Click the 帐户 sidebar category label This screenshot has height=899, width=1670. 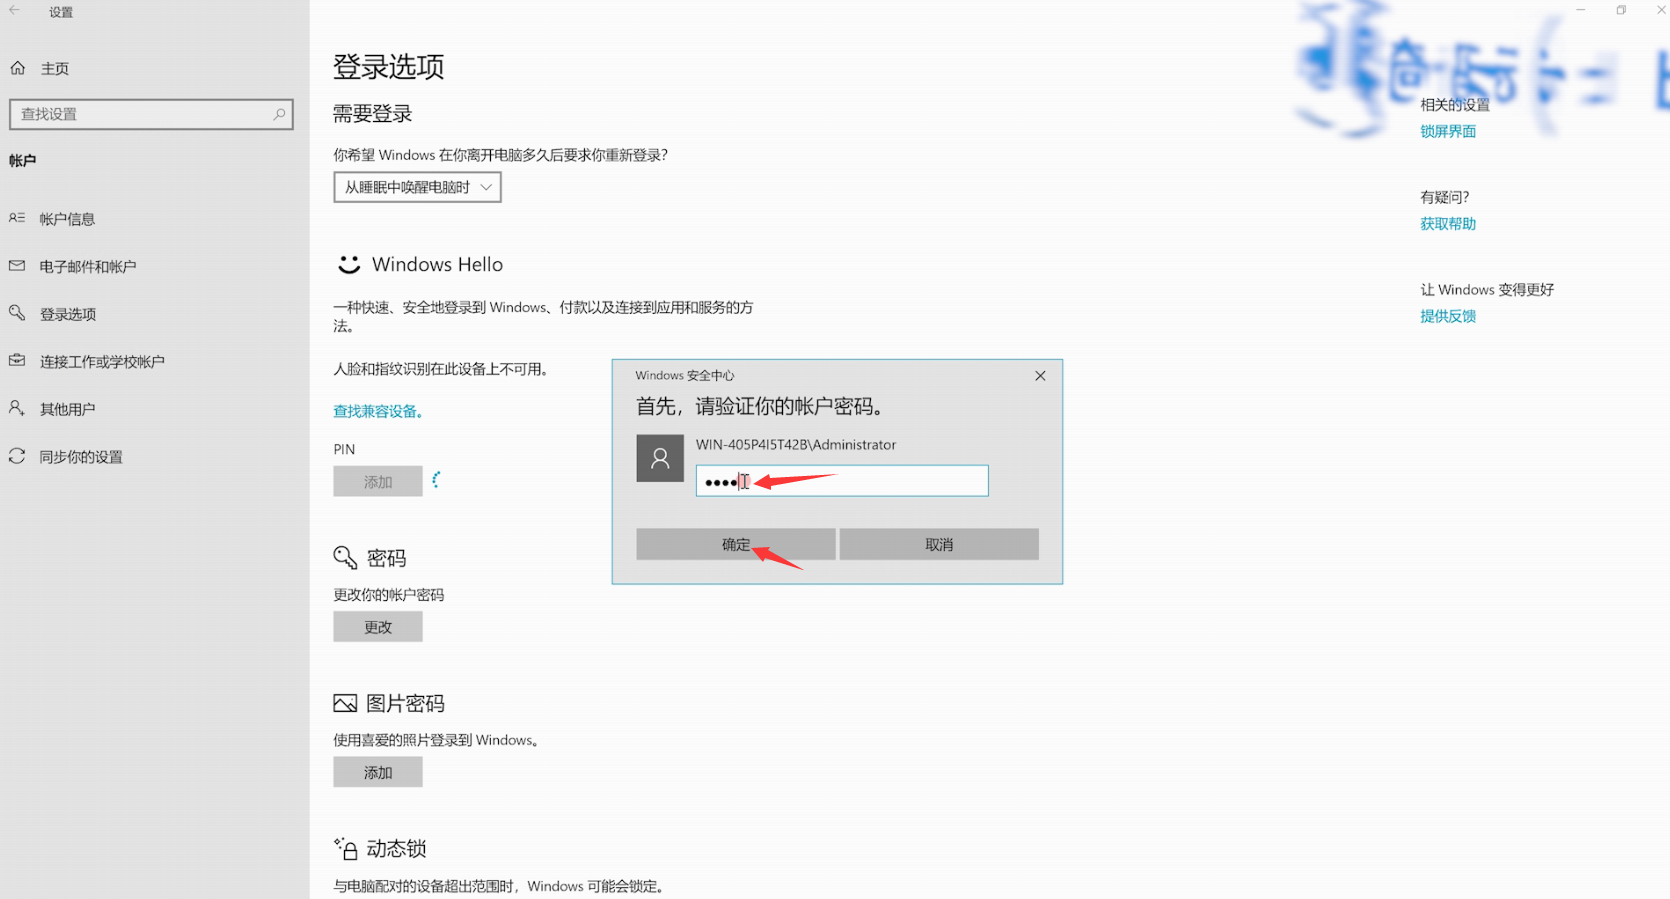pos(22,160)
